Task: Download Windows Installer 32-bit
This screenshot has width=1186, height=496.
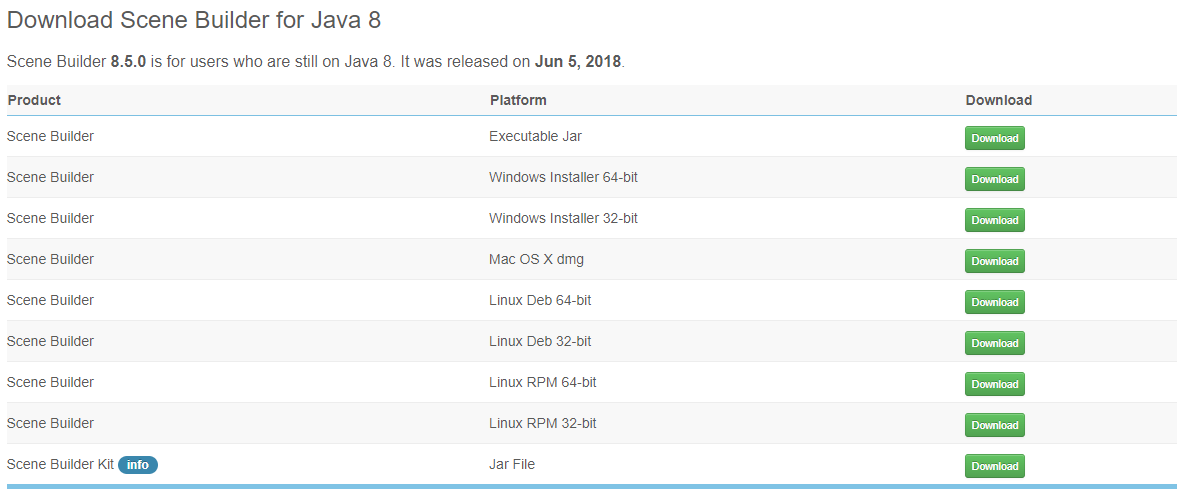Action: tap(995, 220)
